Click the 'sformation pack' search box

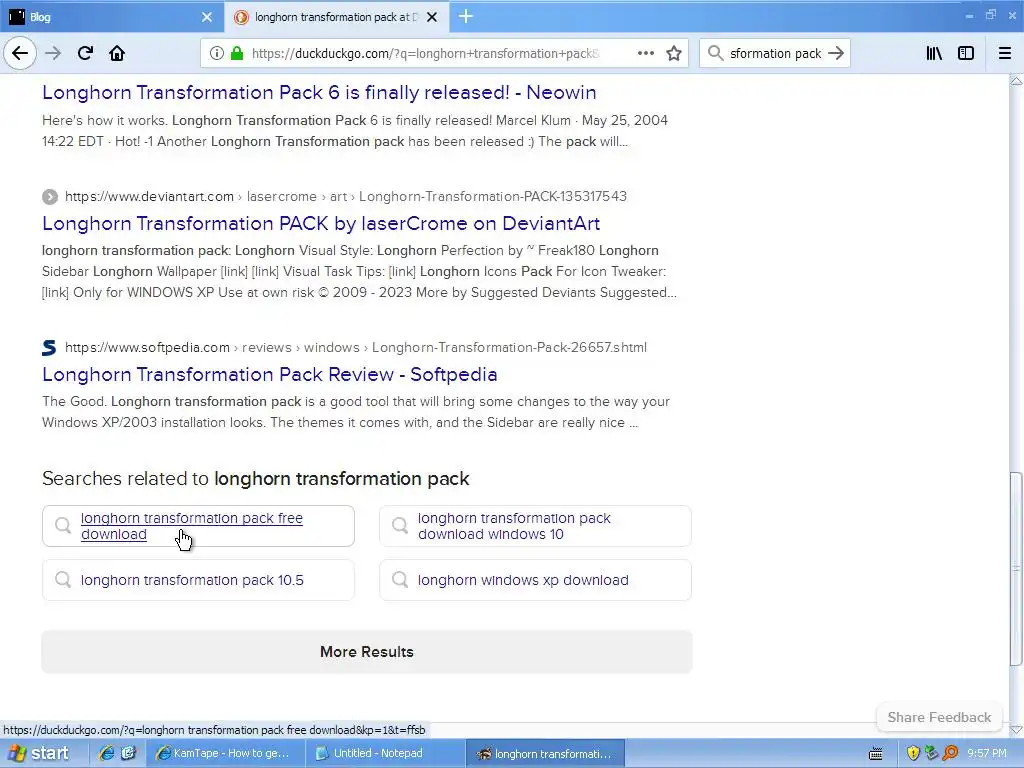[x=775, y=53]
